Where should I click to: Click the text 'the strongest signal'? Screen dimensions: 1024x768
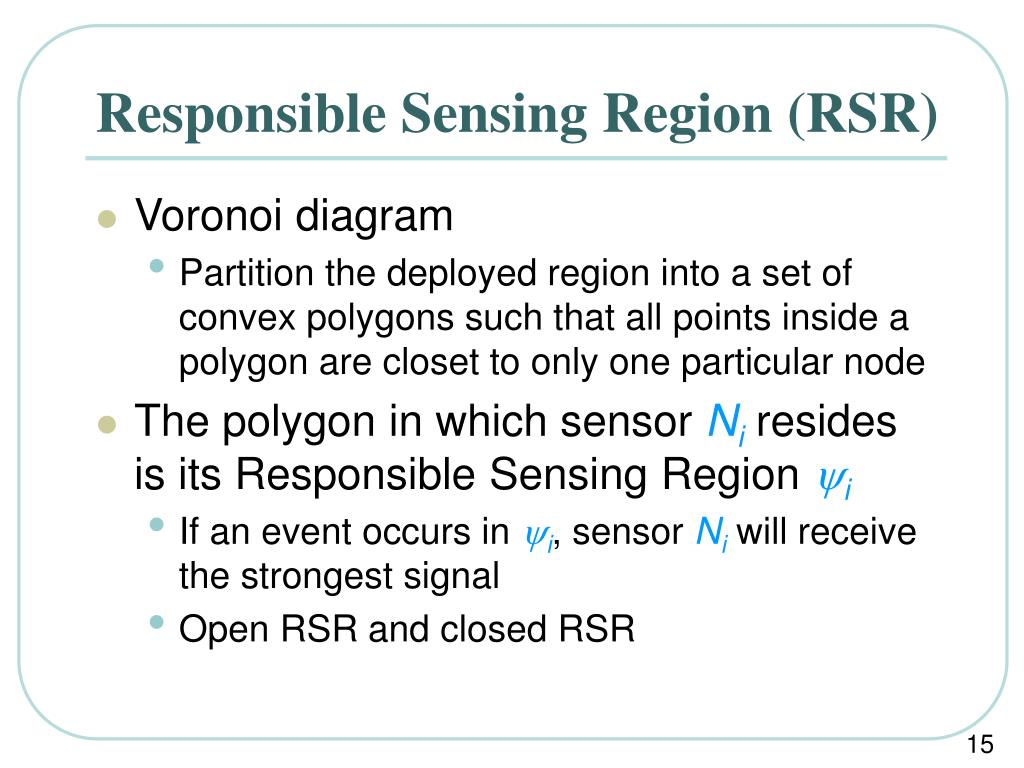pos(339,577)
